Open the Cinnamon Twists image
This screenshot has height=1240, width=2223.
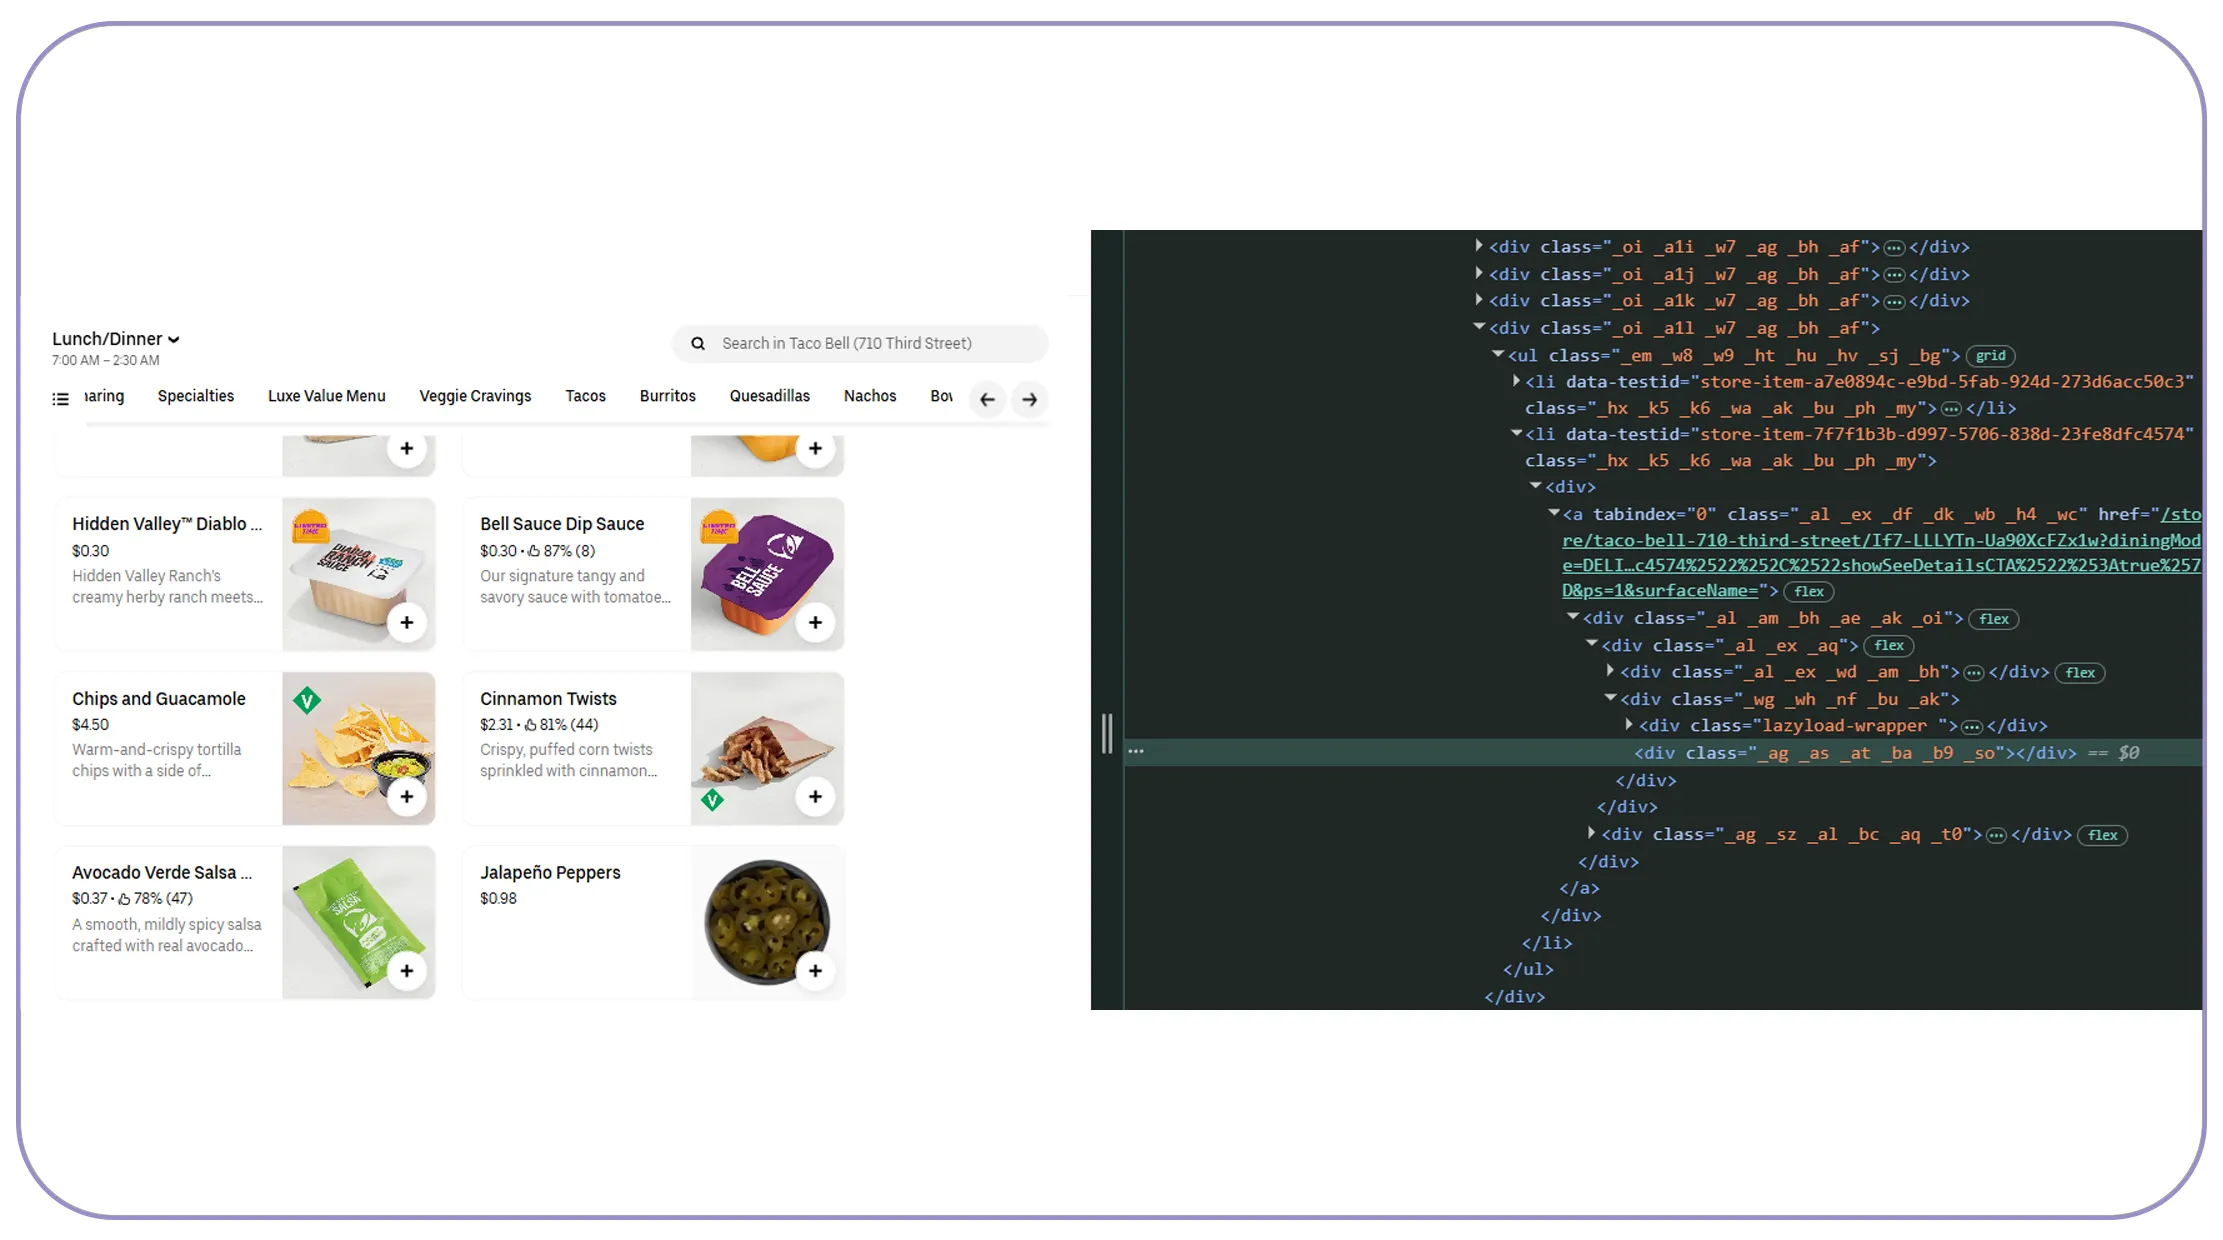[767, 748]
